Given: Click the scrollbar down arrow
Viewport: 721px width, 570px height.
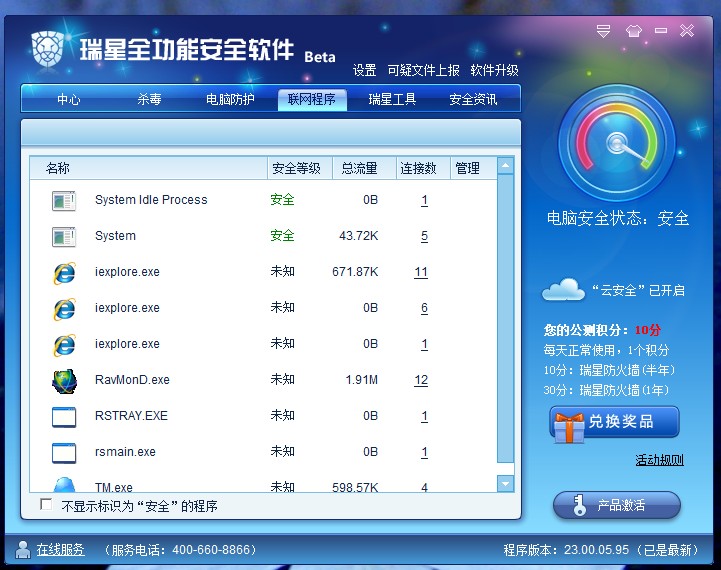Looking at the screenshot, I should point(505,484).
